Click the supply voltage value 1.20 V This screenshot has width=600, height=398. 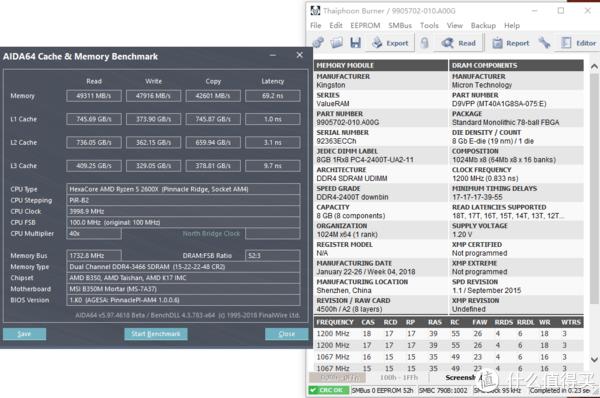462,235
